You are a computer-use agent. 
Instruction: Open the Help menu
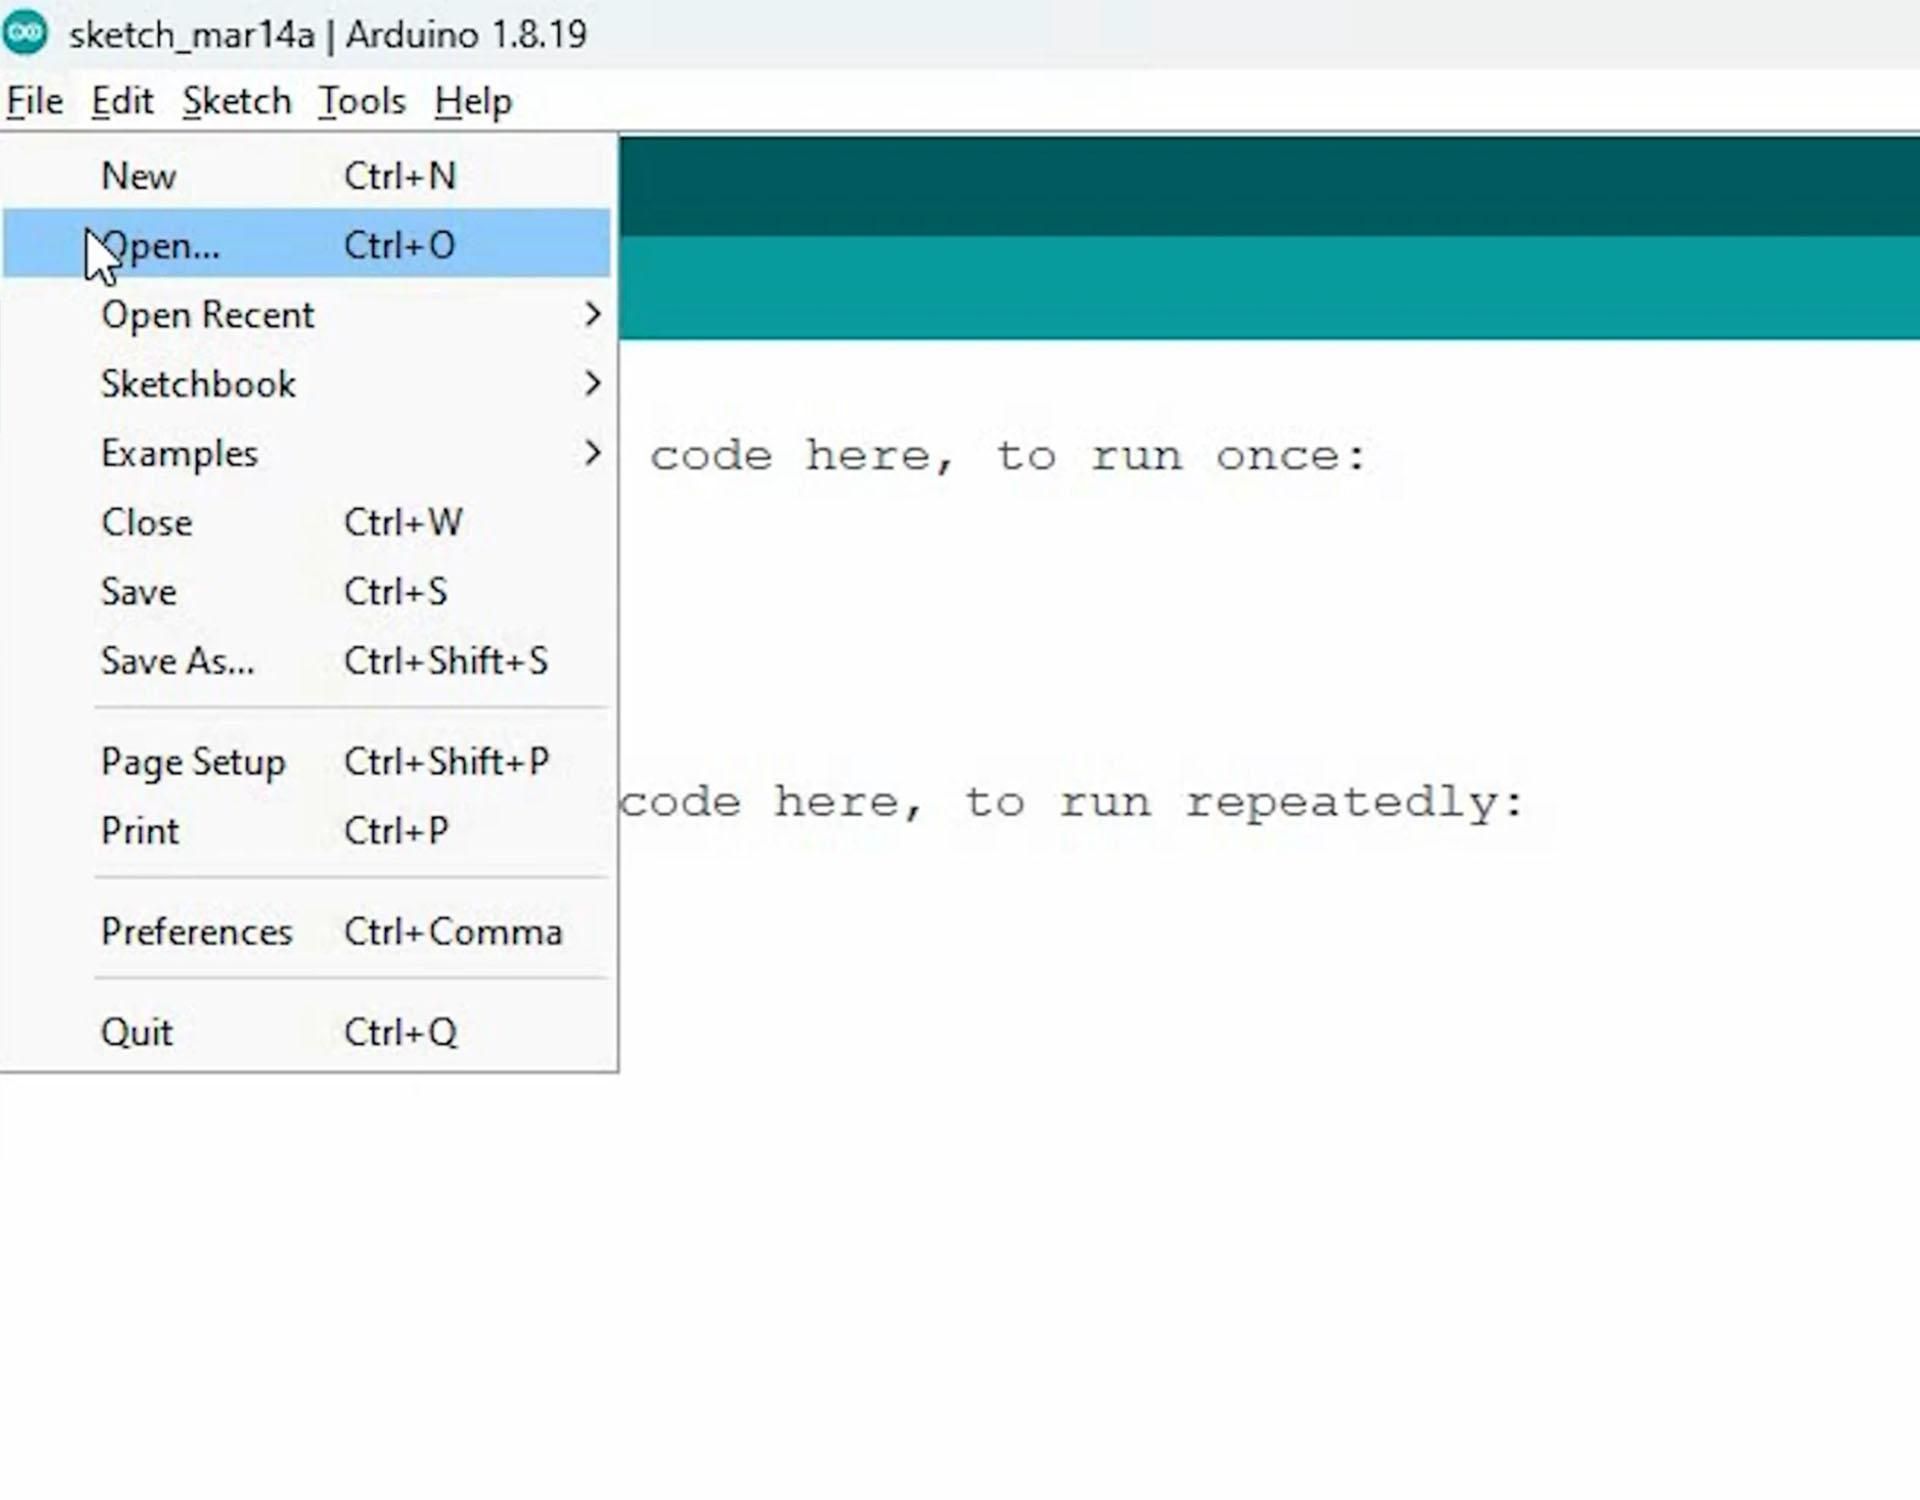click(x=473, y=101)
